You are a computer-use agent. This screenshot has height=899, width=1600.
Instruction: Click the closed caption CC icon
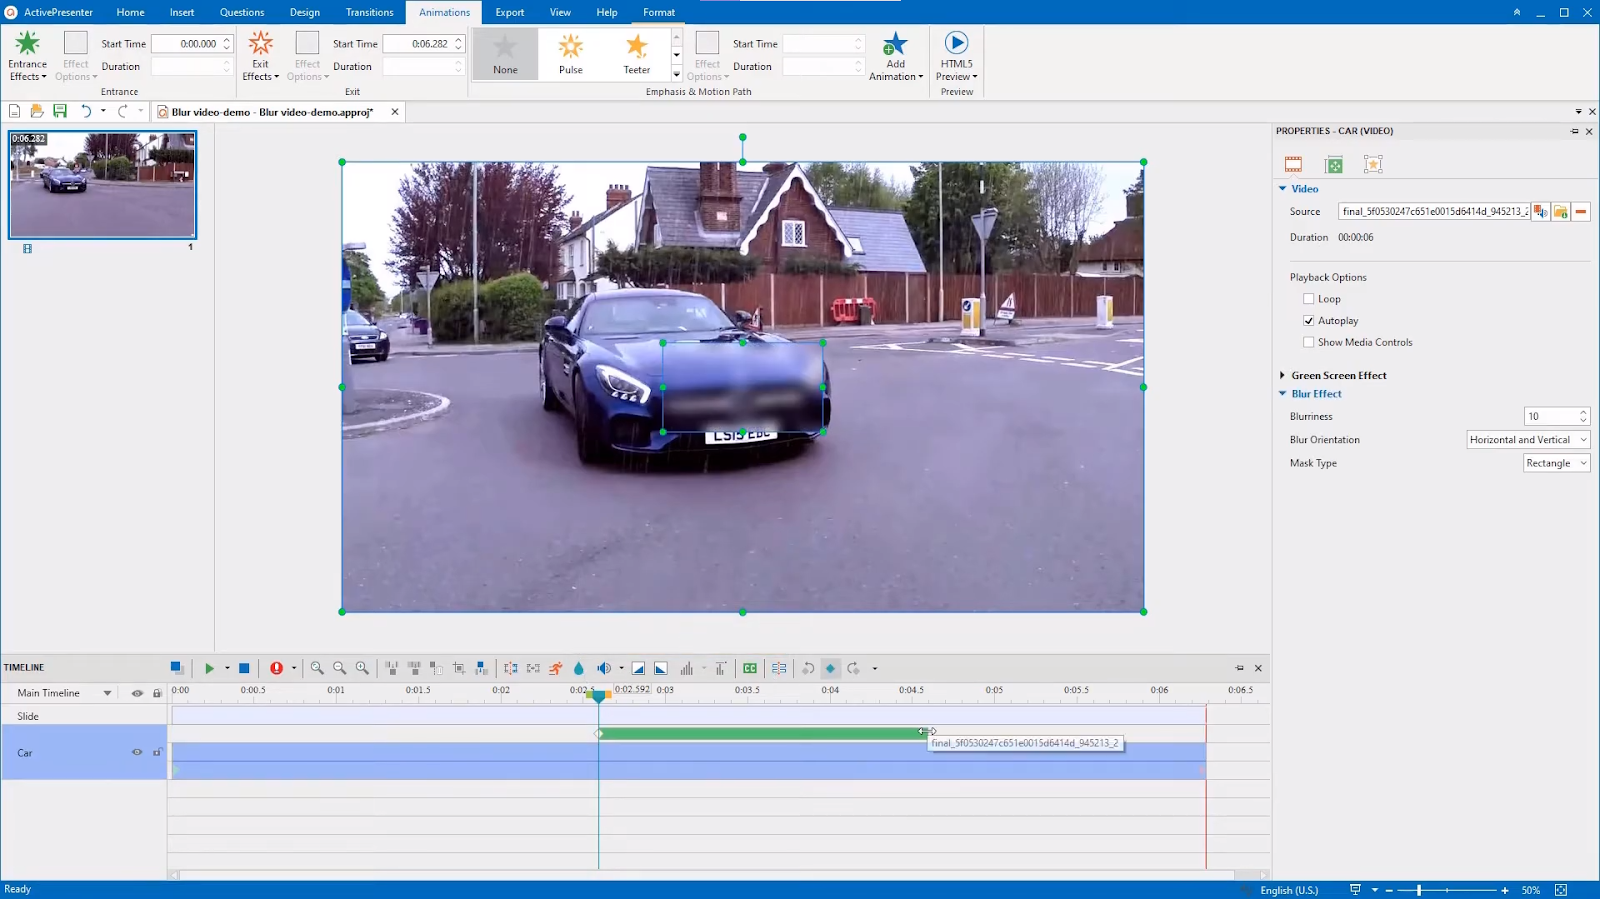[x=750, y=668]
